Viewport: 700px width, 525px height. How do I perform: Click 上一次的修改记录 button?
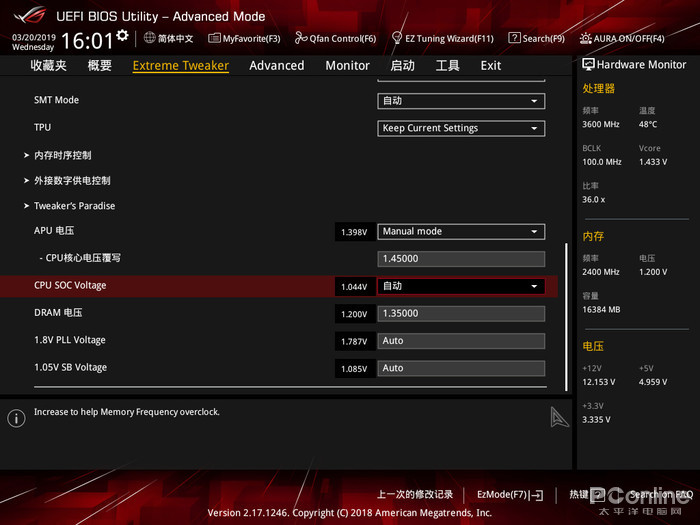[x=415, y=495]
